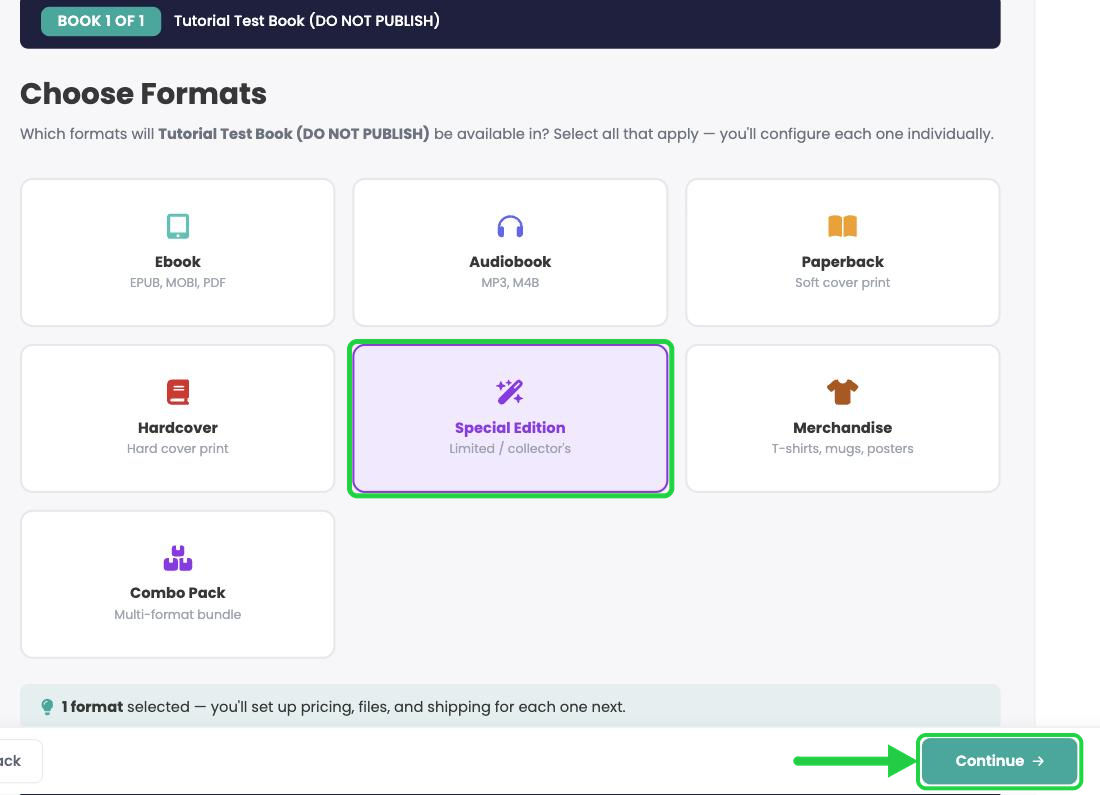This screenshot has height=795, width=1100.
Task: Click the Paperback open book icon
Action: (x=843, y=226)
